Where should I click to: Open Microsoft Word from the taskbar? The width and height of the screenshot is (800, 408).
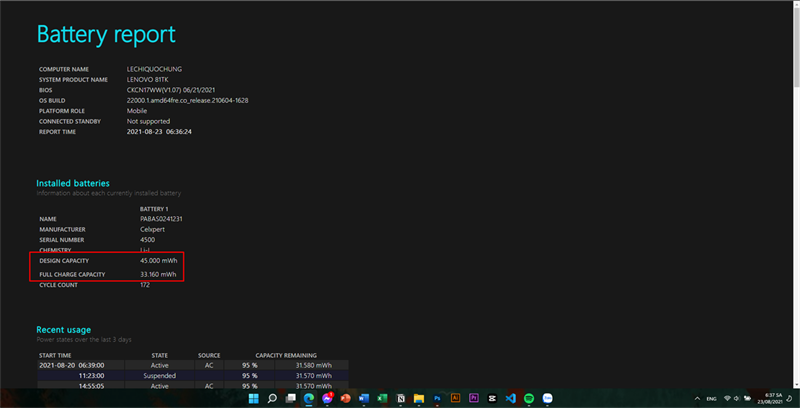pos(364,398)
